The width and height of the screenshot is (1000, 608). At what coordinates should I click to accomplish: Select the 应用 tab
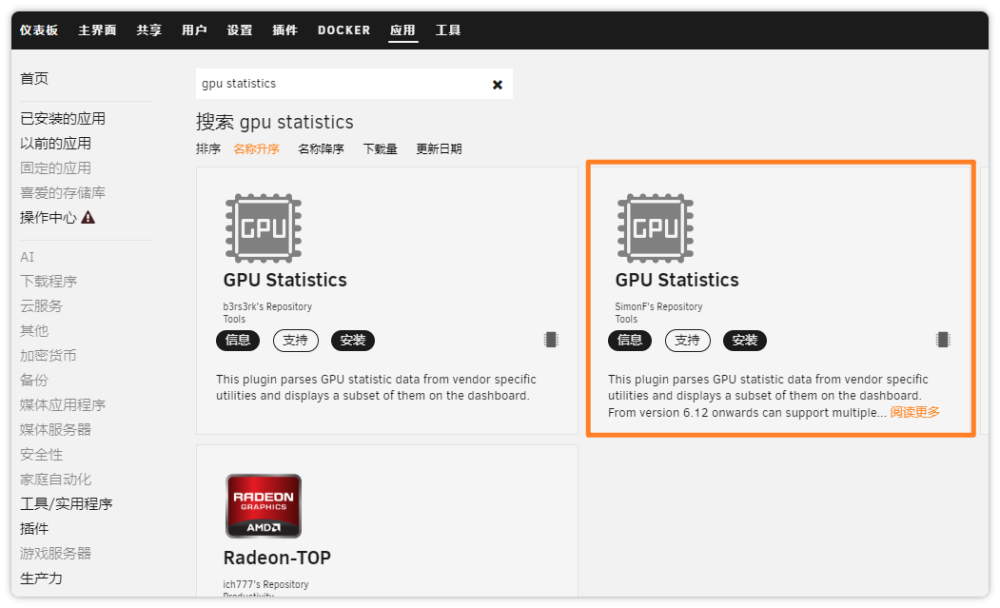point(403,30)
